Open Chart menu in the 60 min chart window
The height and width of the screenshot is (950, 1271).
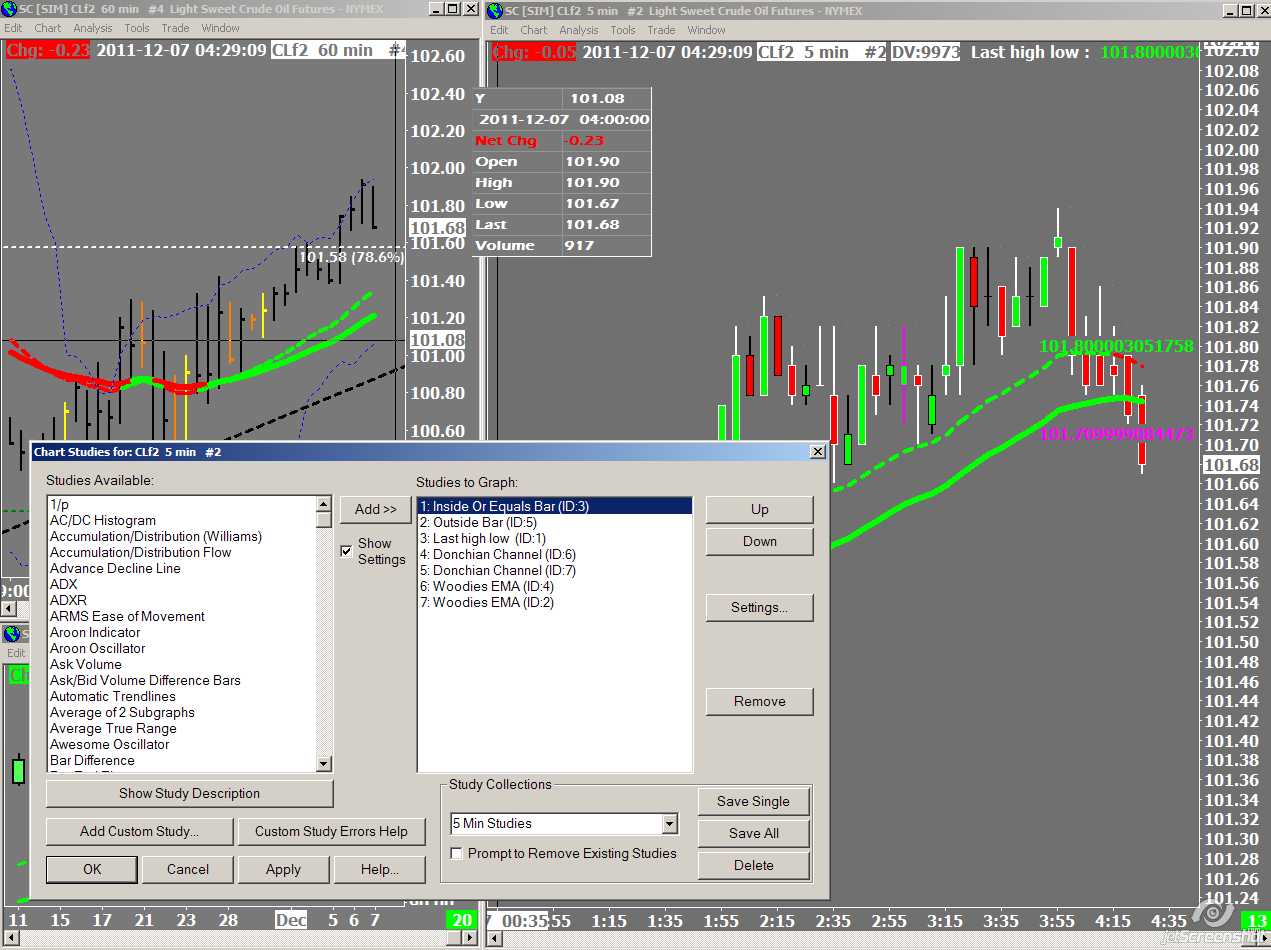point(47,28)
